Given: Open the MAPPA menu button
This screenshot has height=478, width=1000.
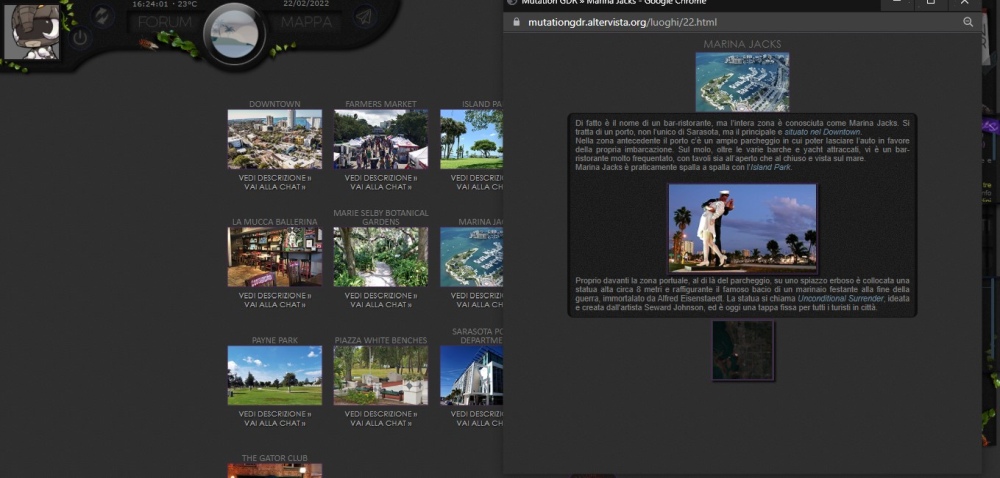Looking at the screenshot, I should (307, 22).
